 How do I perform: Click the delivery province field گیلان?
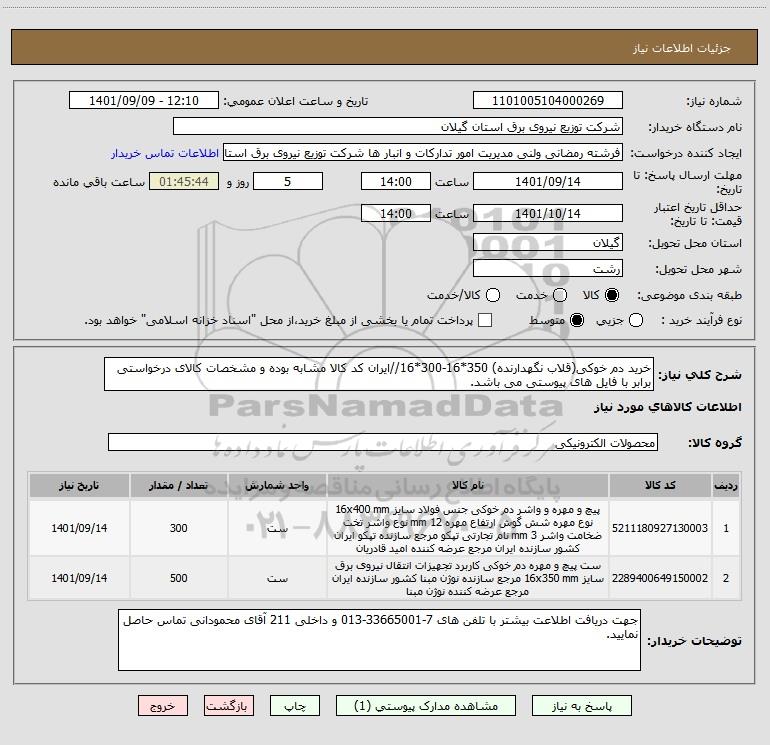[x=548, y=242]
